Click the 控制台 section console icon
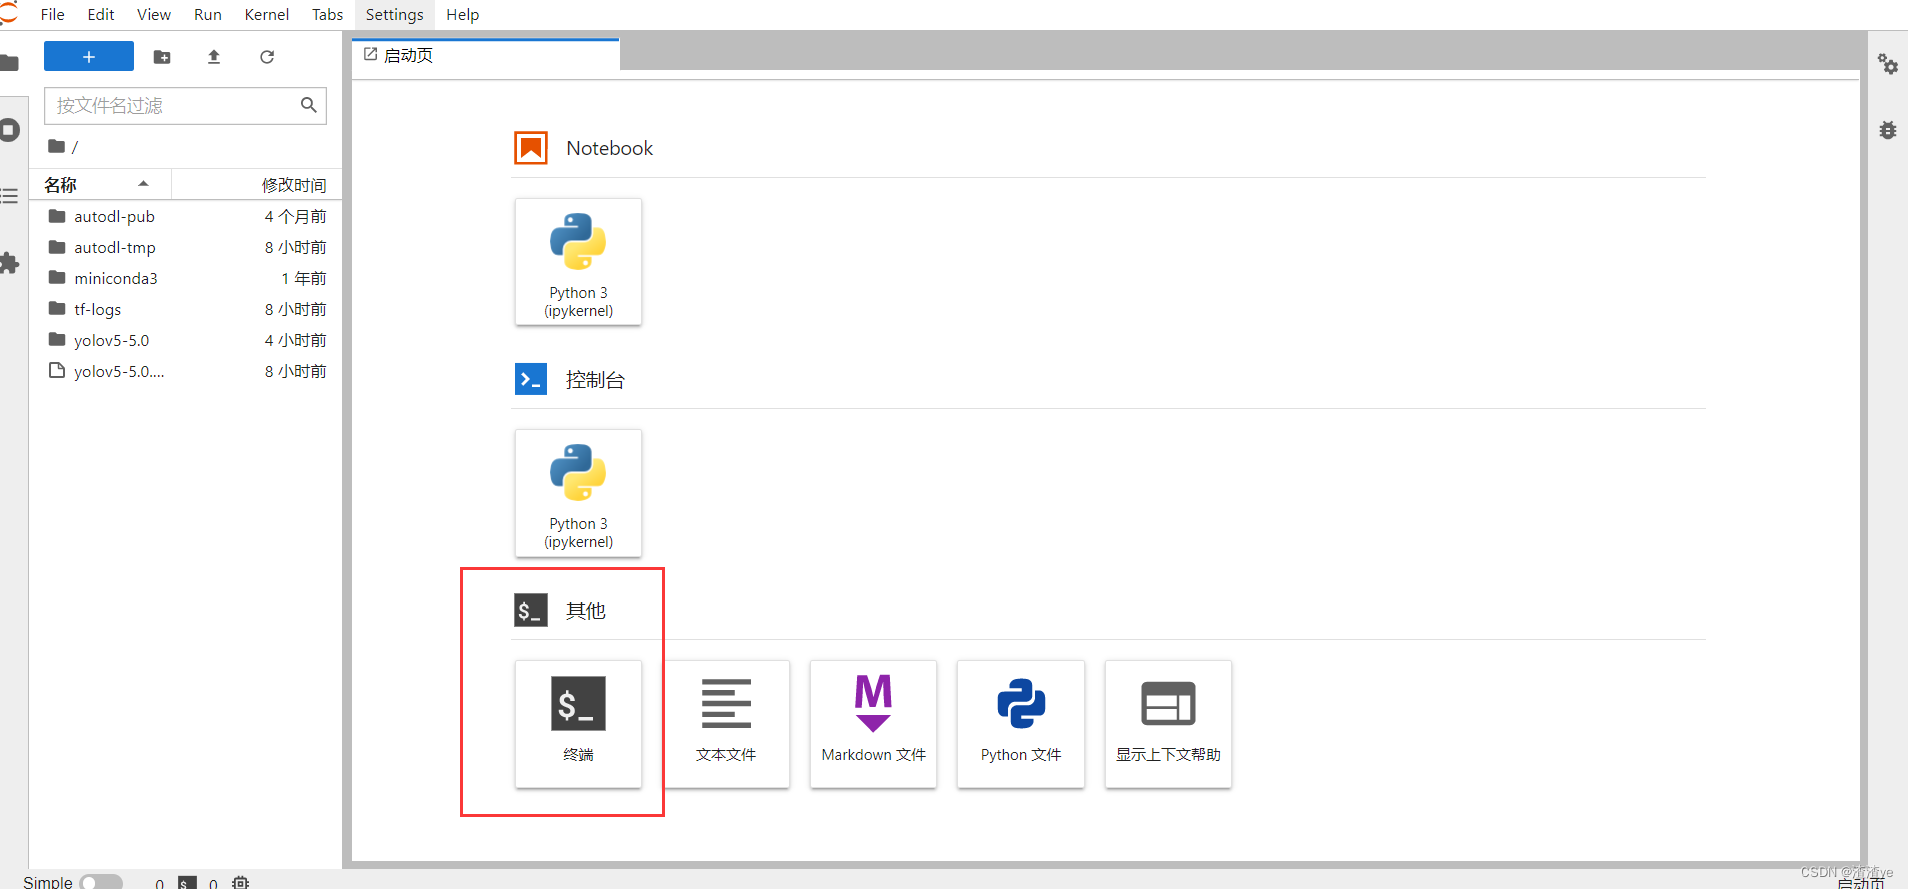Screen dimensions: 1908x889 click(531, 379)
